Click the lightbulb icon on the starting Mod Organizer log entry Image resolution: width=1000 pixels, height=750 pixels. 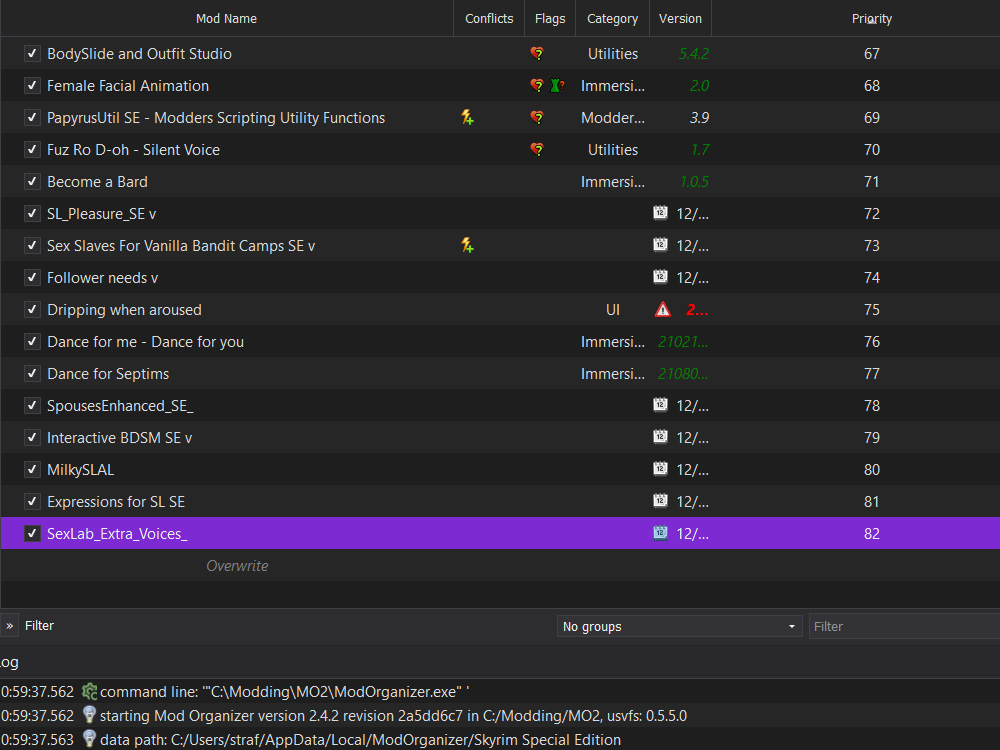pos(89,715)
